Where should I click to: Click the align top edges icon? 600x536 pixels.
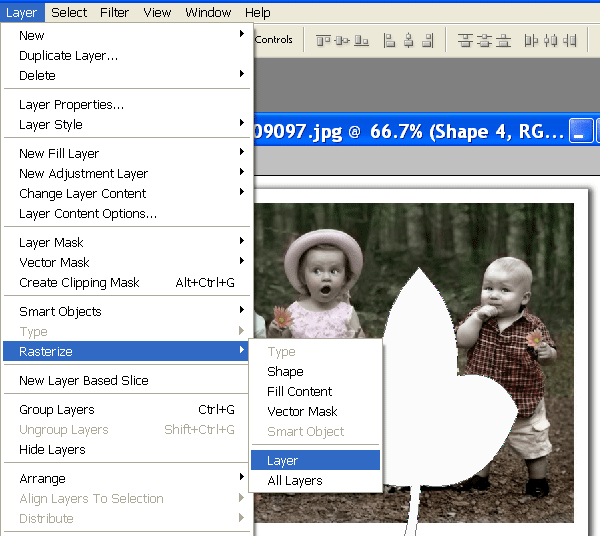pyautogui.click(x=323, y=40)
